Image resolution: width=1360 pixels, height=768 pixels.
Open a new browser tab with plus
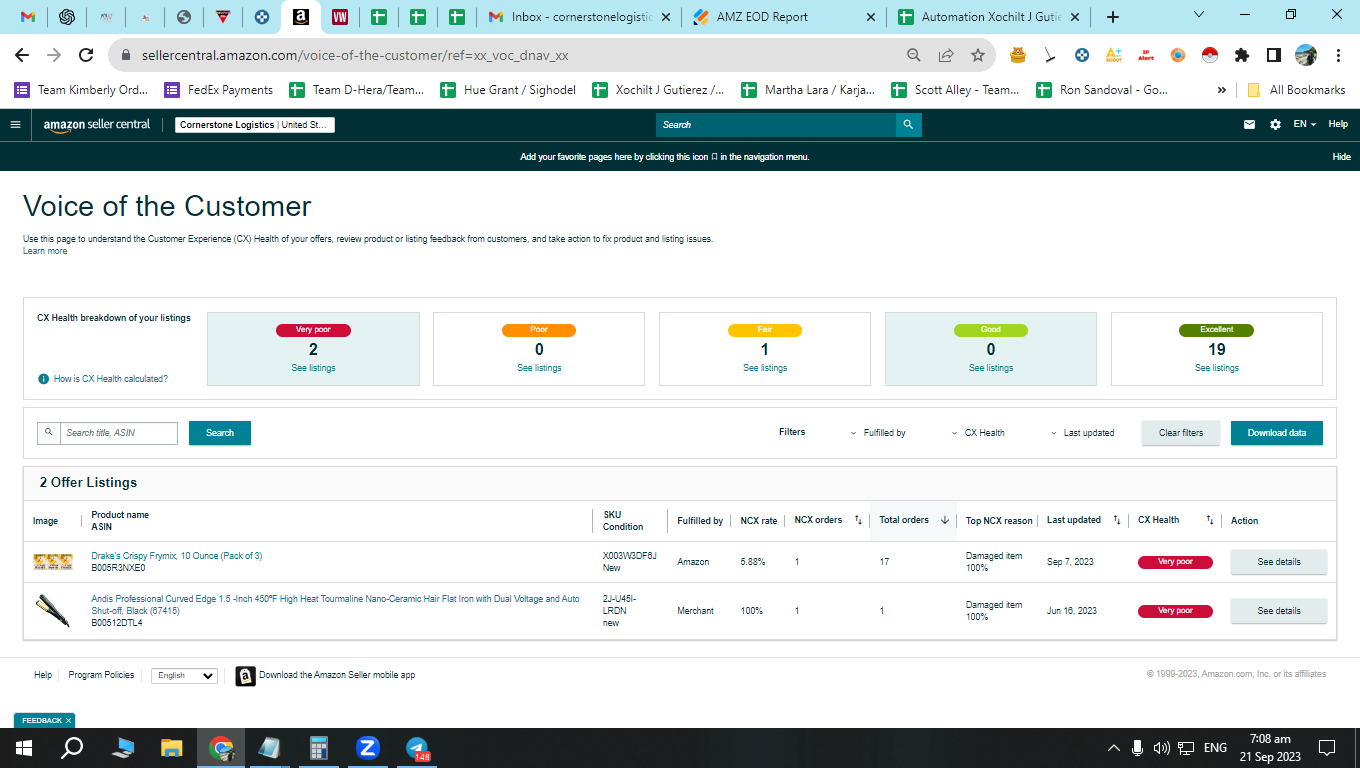(1113, 17)
